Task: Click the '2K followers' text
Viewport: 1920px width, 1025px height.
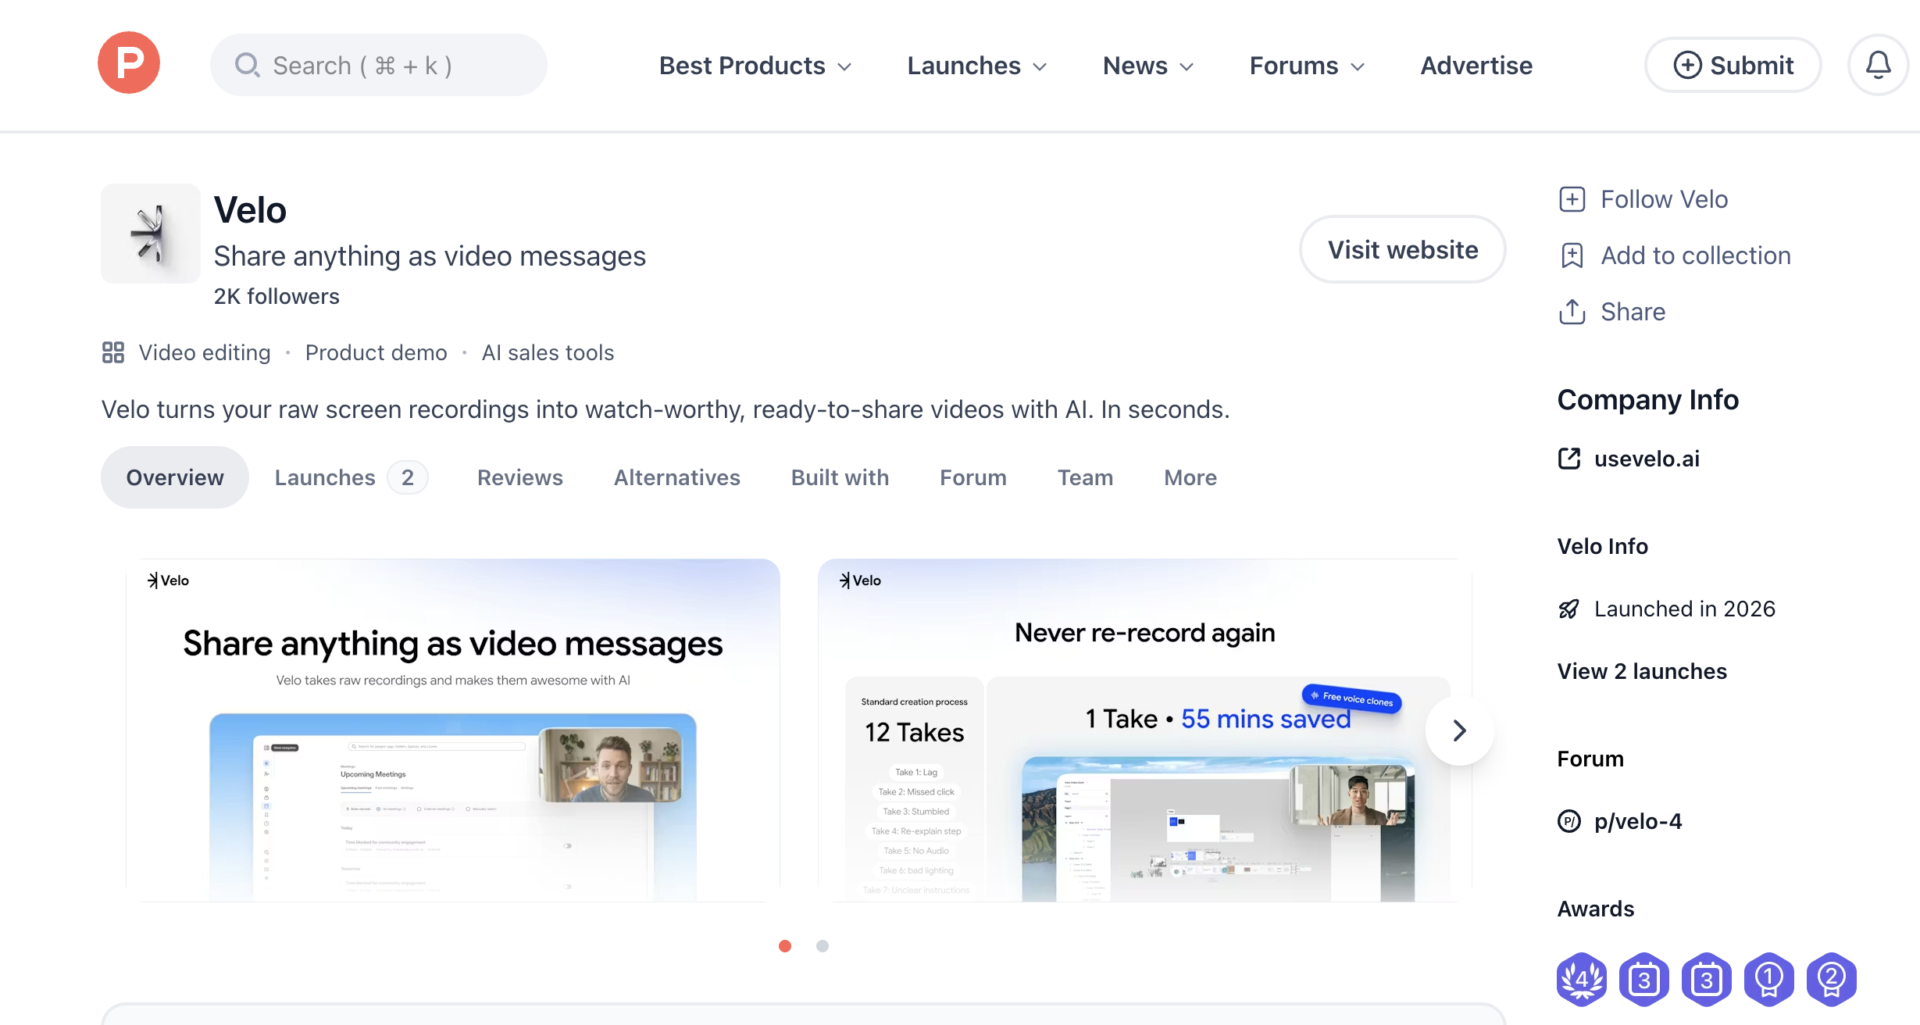Action: 277,296
